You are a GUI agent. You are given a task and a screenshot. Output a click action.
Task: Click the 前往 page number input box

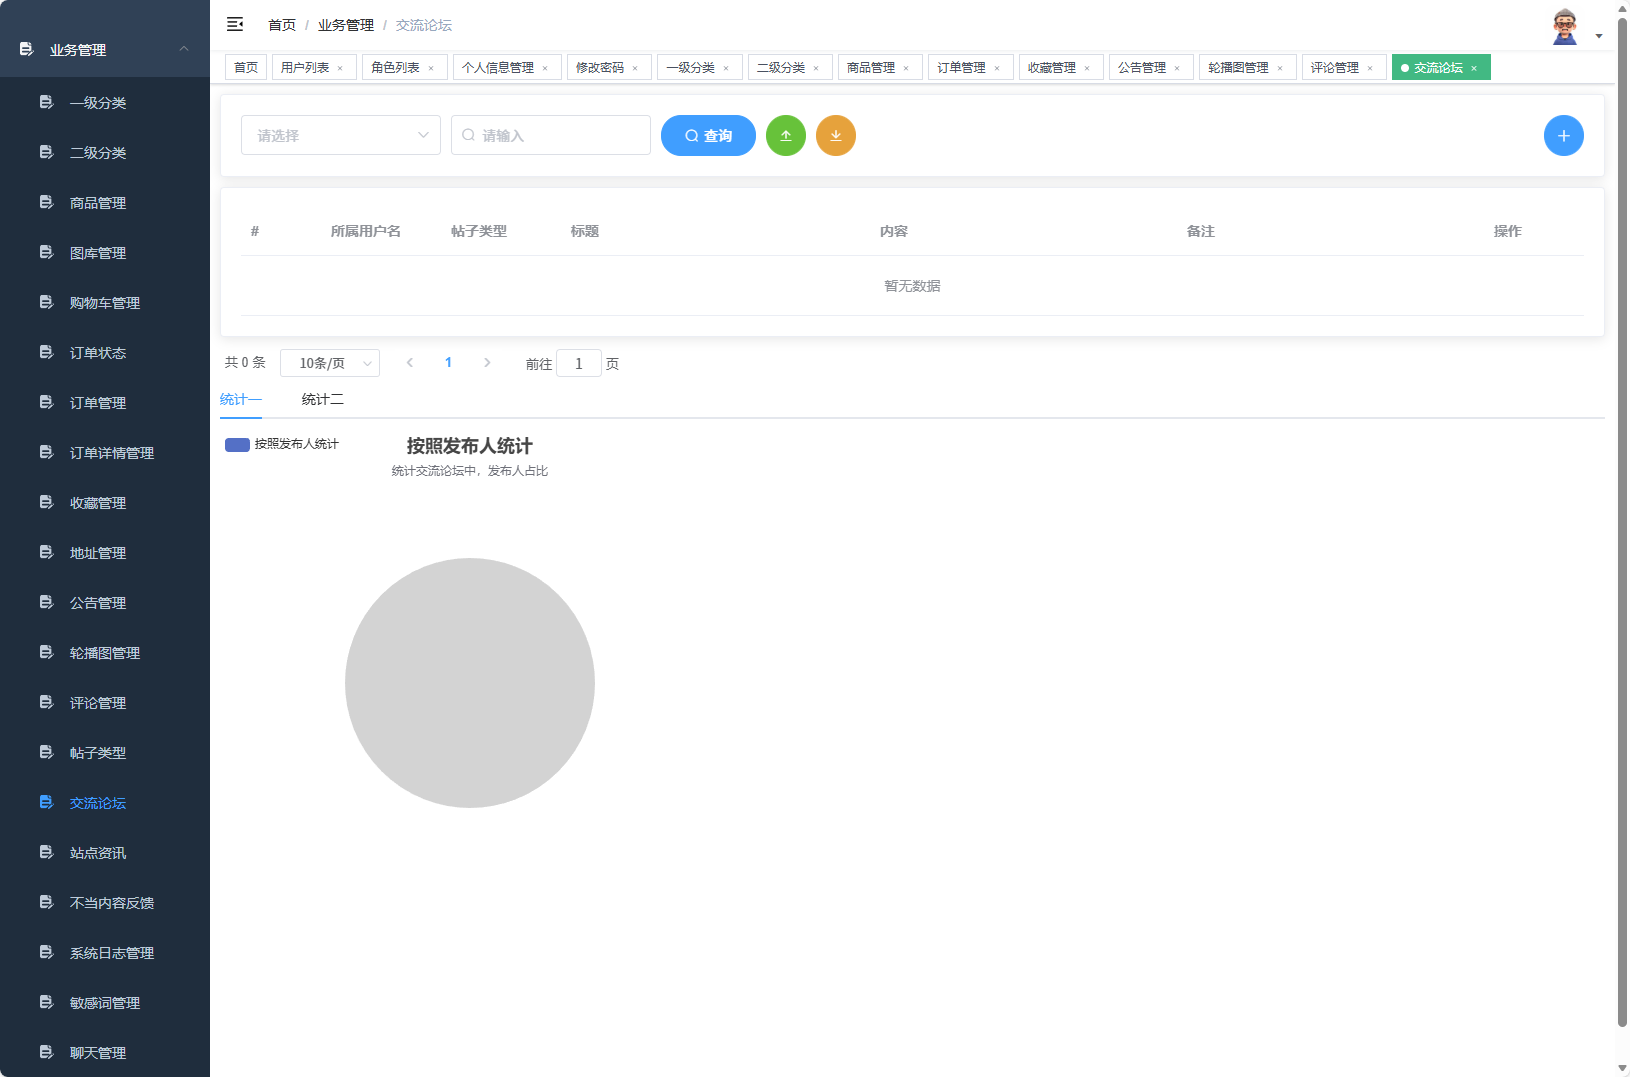[x=579, y=363]
